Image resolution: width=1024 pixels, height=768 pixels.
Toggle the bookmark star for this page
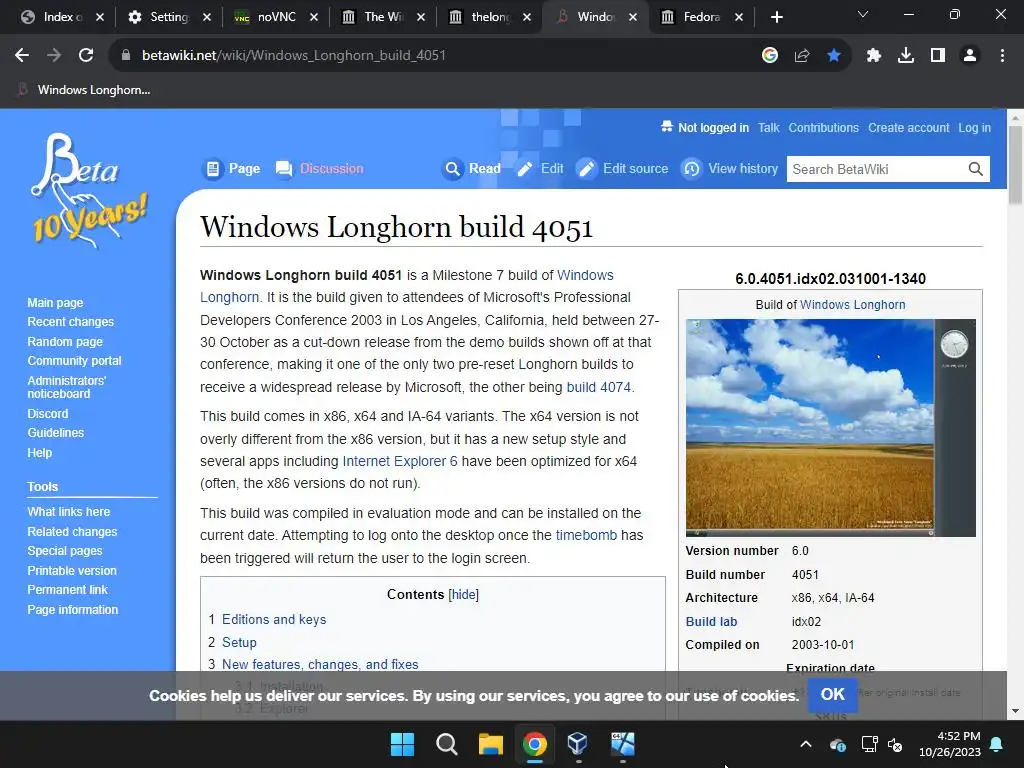point(834,56)
